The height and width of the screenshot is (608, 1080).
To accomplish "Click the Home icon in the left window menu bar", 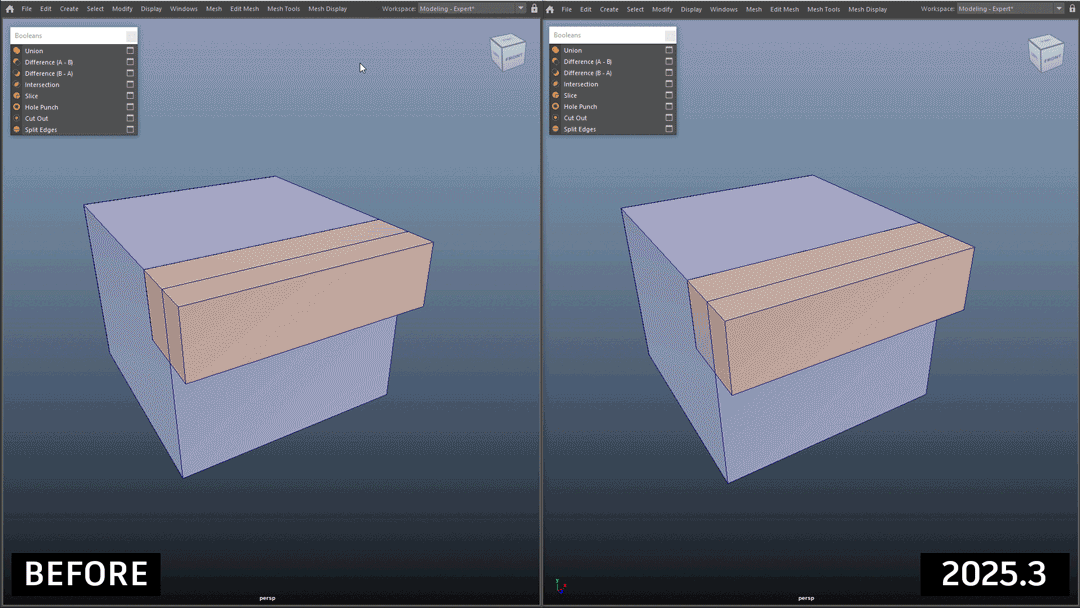I will pyautogui.click(x=10, y=9).
